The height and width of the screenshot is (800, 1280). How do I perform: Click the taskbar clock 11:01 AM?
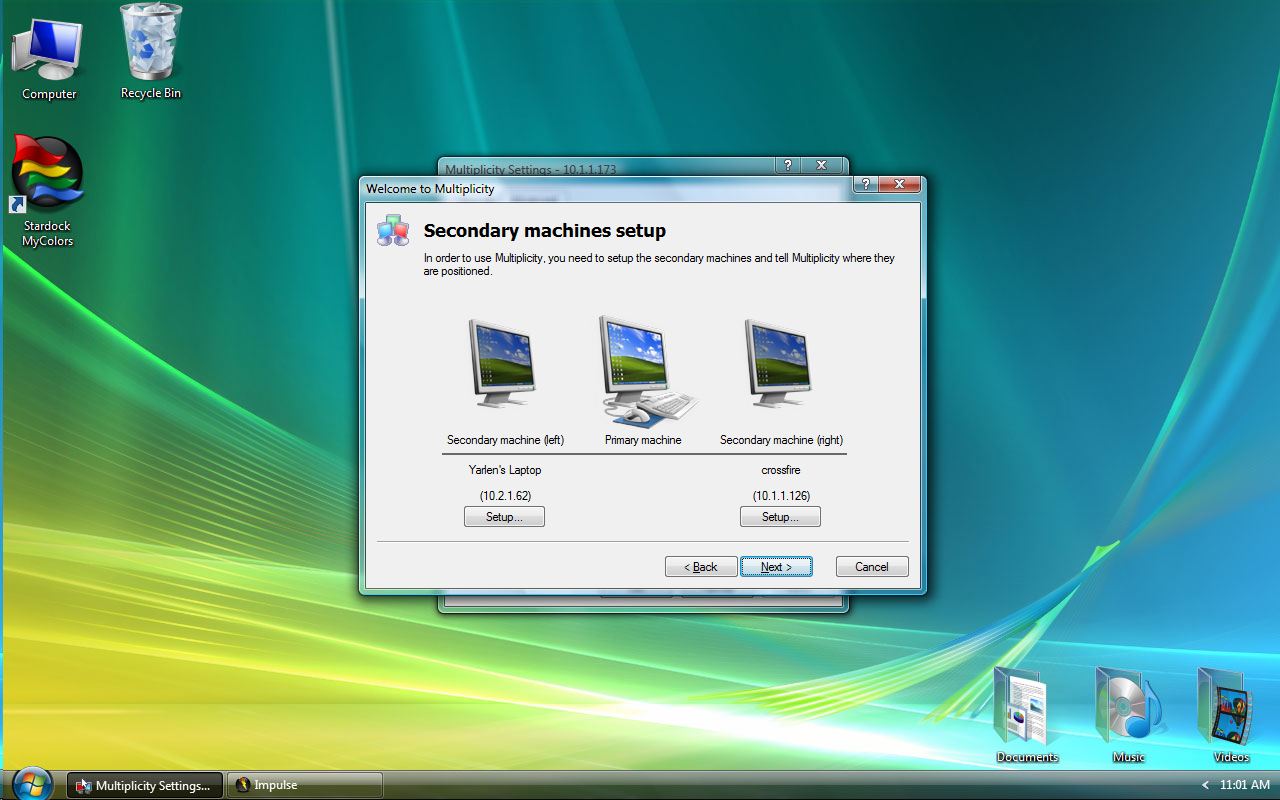pos(1244,785)
